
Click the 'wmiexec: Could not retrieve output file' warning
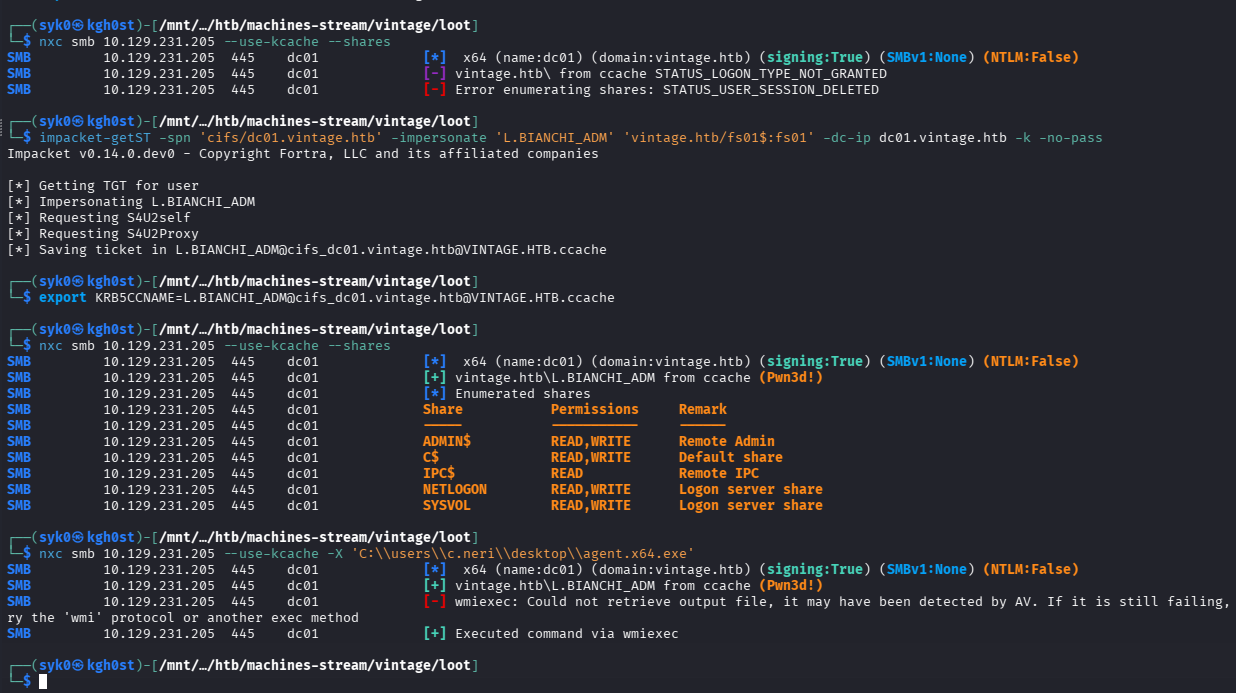pos(841,601)
